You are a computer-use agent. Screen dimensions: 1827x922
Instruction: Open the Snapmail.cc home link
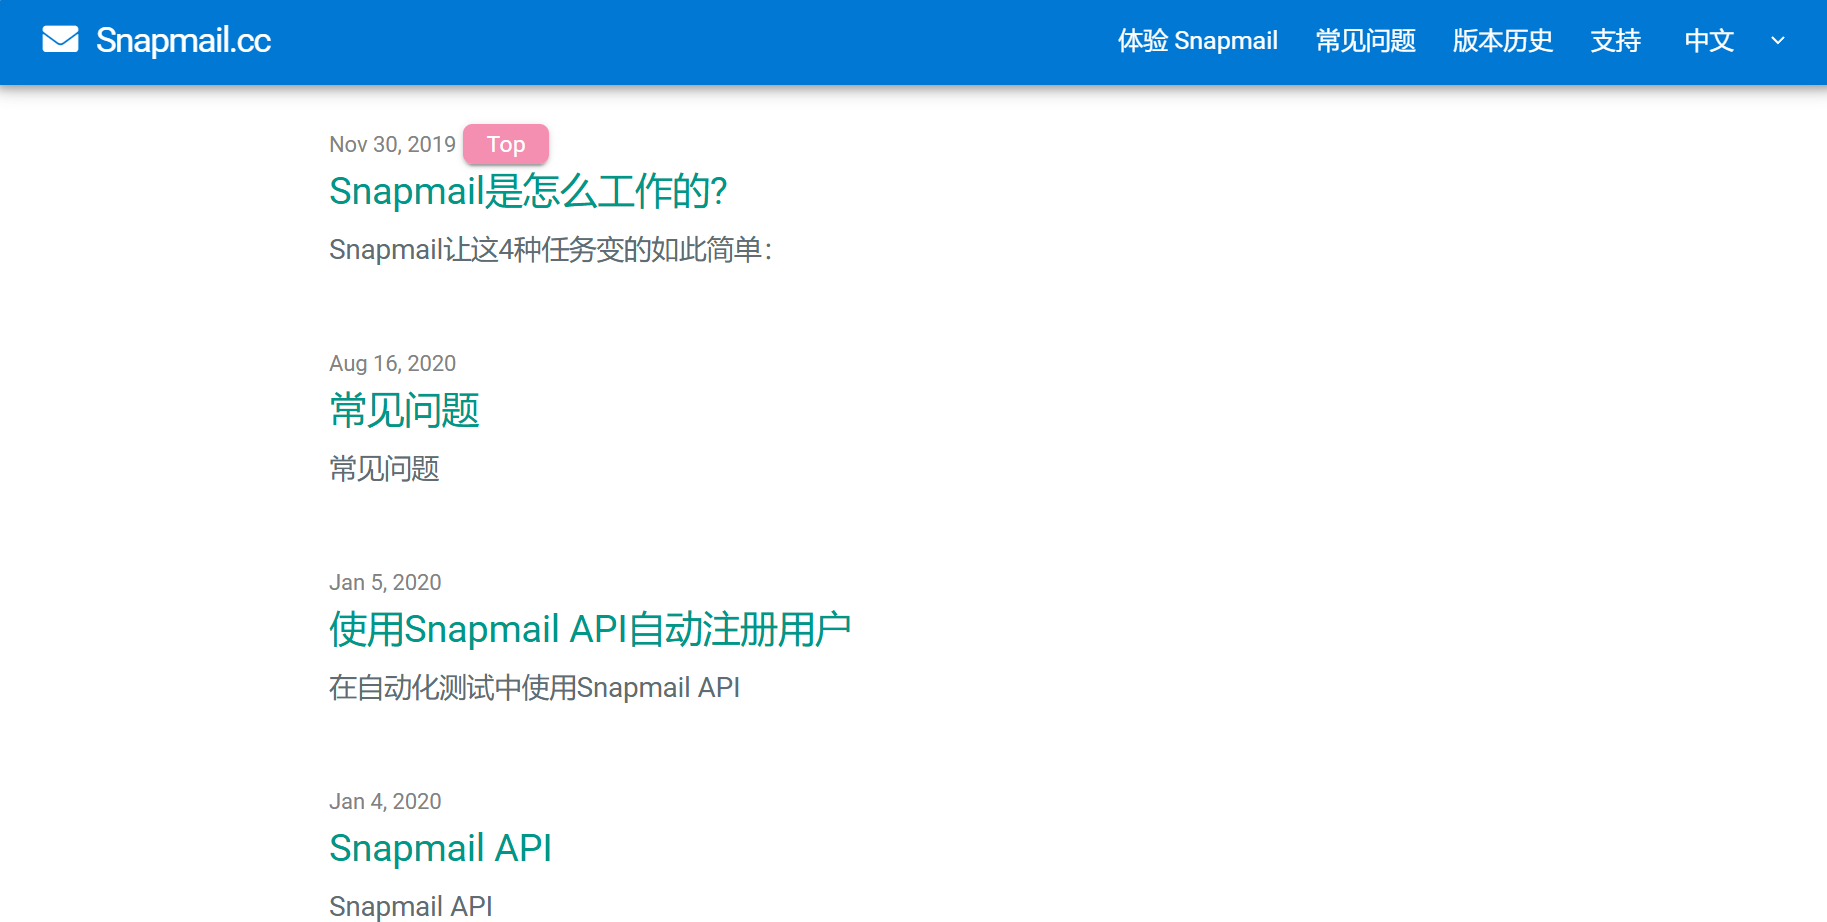coord(183,40)
